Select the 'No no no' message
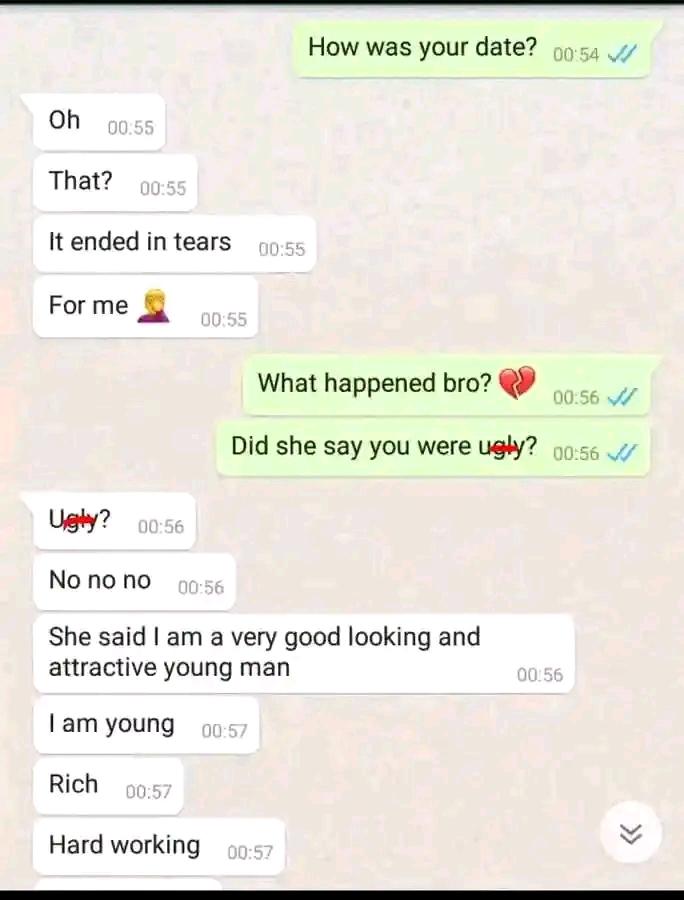The image size is (684, 900). pos(134,582)
